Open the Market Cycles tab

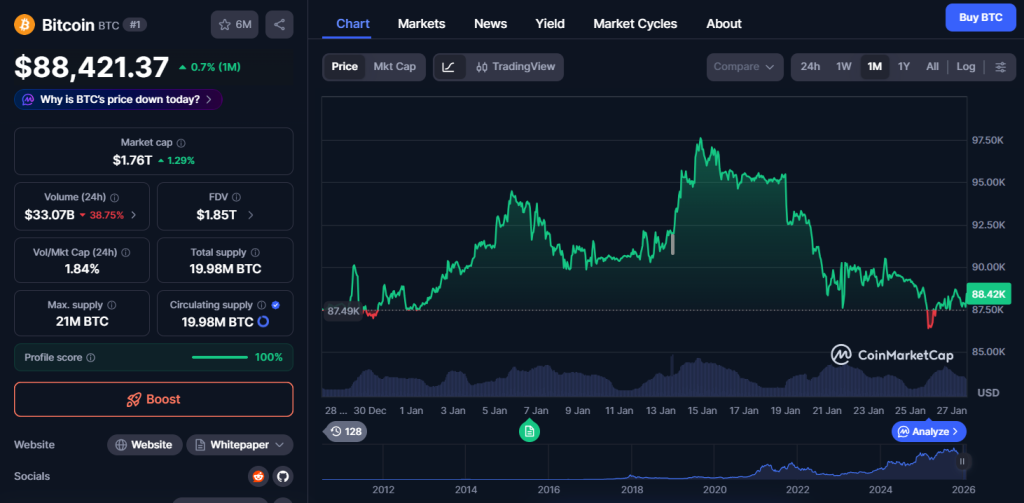[635, 24]
